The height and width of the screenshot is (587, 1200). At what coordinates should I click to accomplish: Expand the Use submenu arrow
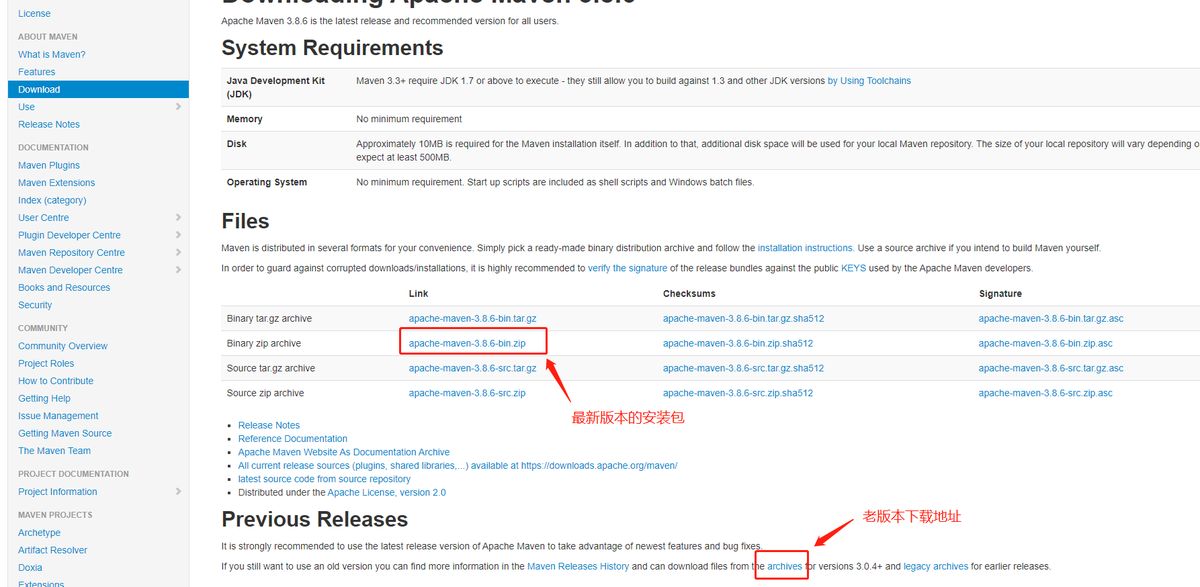pos(178,107)
